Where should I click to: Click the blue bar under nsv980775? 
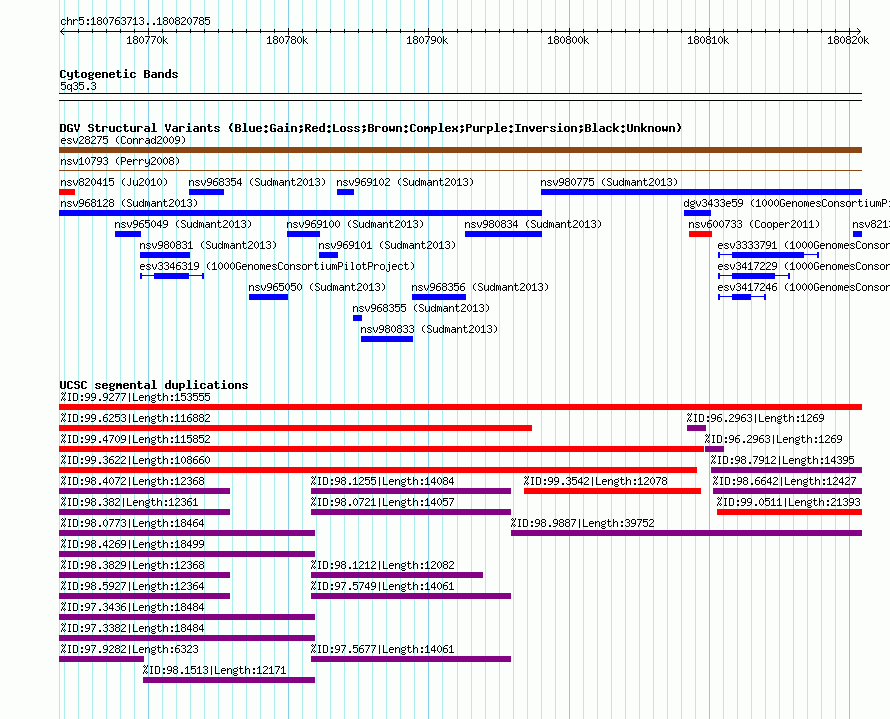[702, 192]
